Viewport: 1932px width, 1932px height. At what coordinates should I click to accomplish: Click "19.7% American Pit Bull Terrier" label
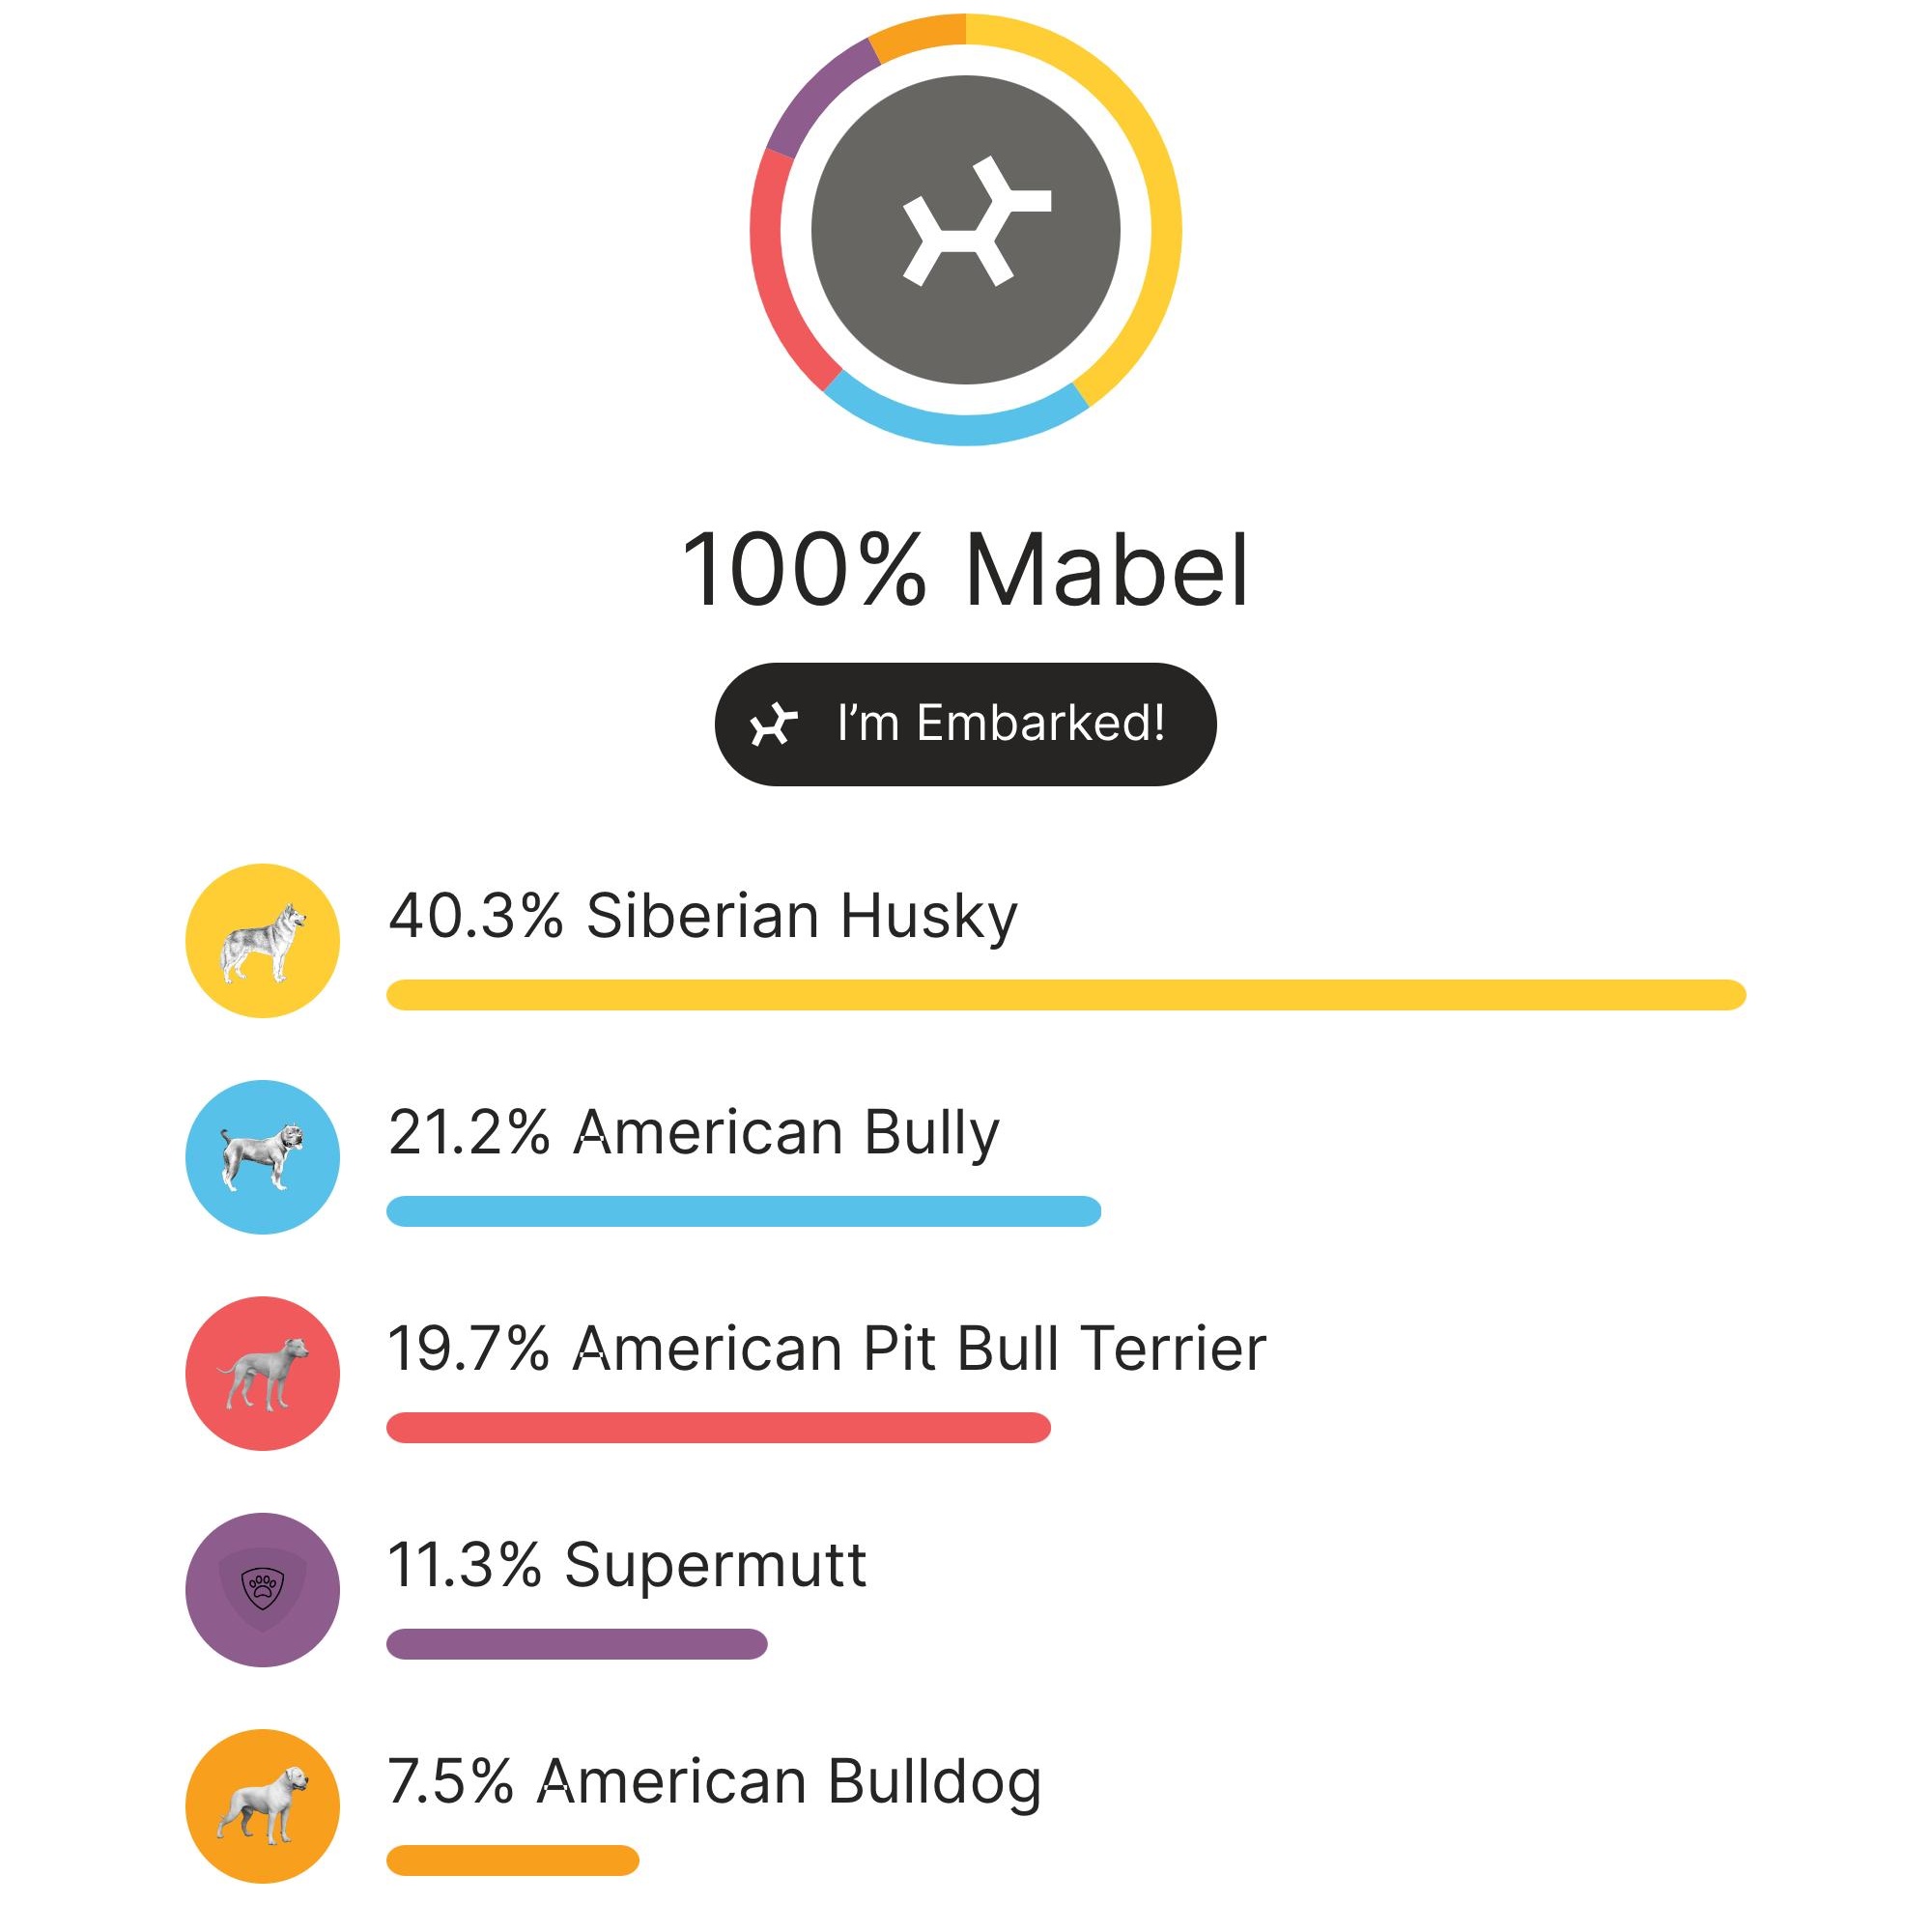(x=827, y=1348)
